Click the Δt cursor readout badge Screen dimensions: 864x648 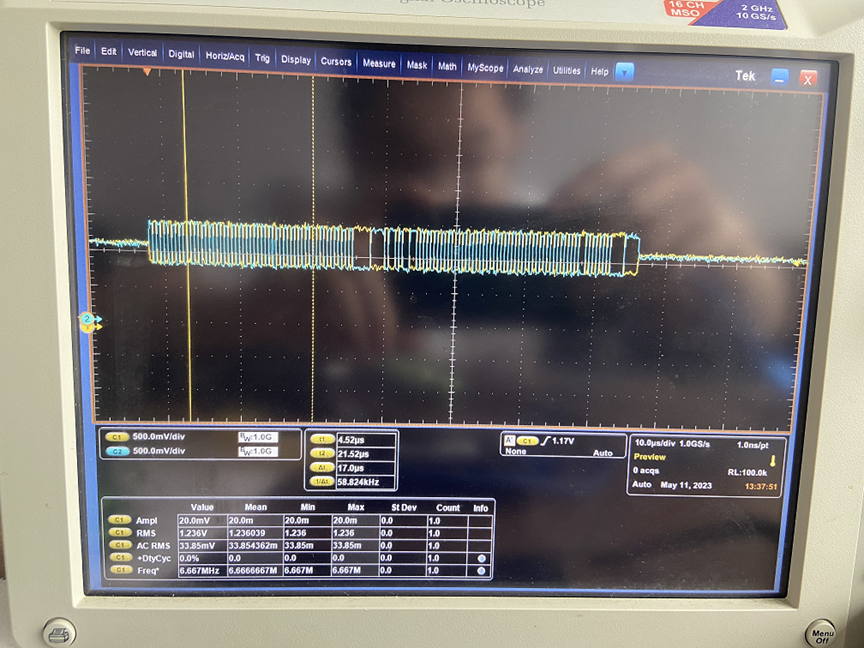pyautogui.click(x=322, y=467)
